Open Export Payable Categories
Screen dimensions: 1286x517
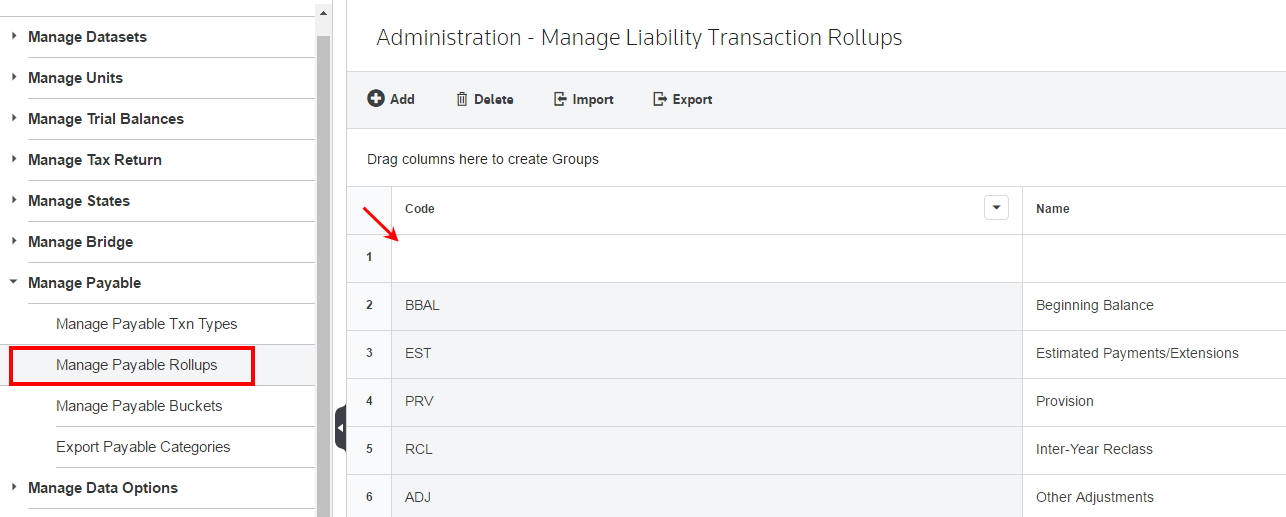click(143, 447)
